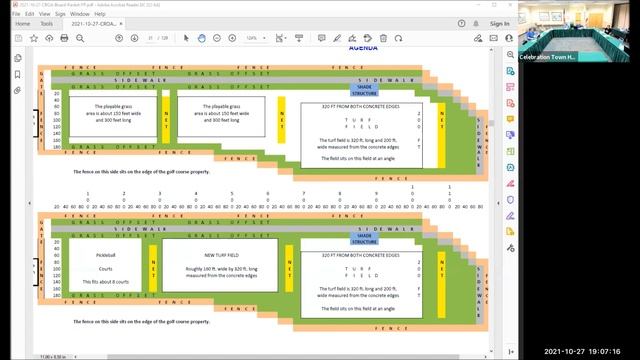Open the find text magnifier icon
Viewport: 640px width, 360px height.
(80, 38)
